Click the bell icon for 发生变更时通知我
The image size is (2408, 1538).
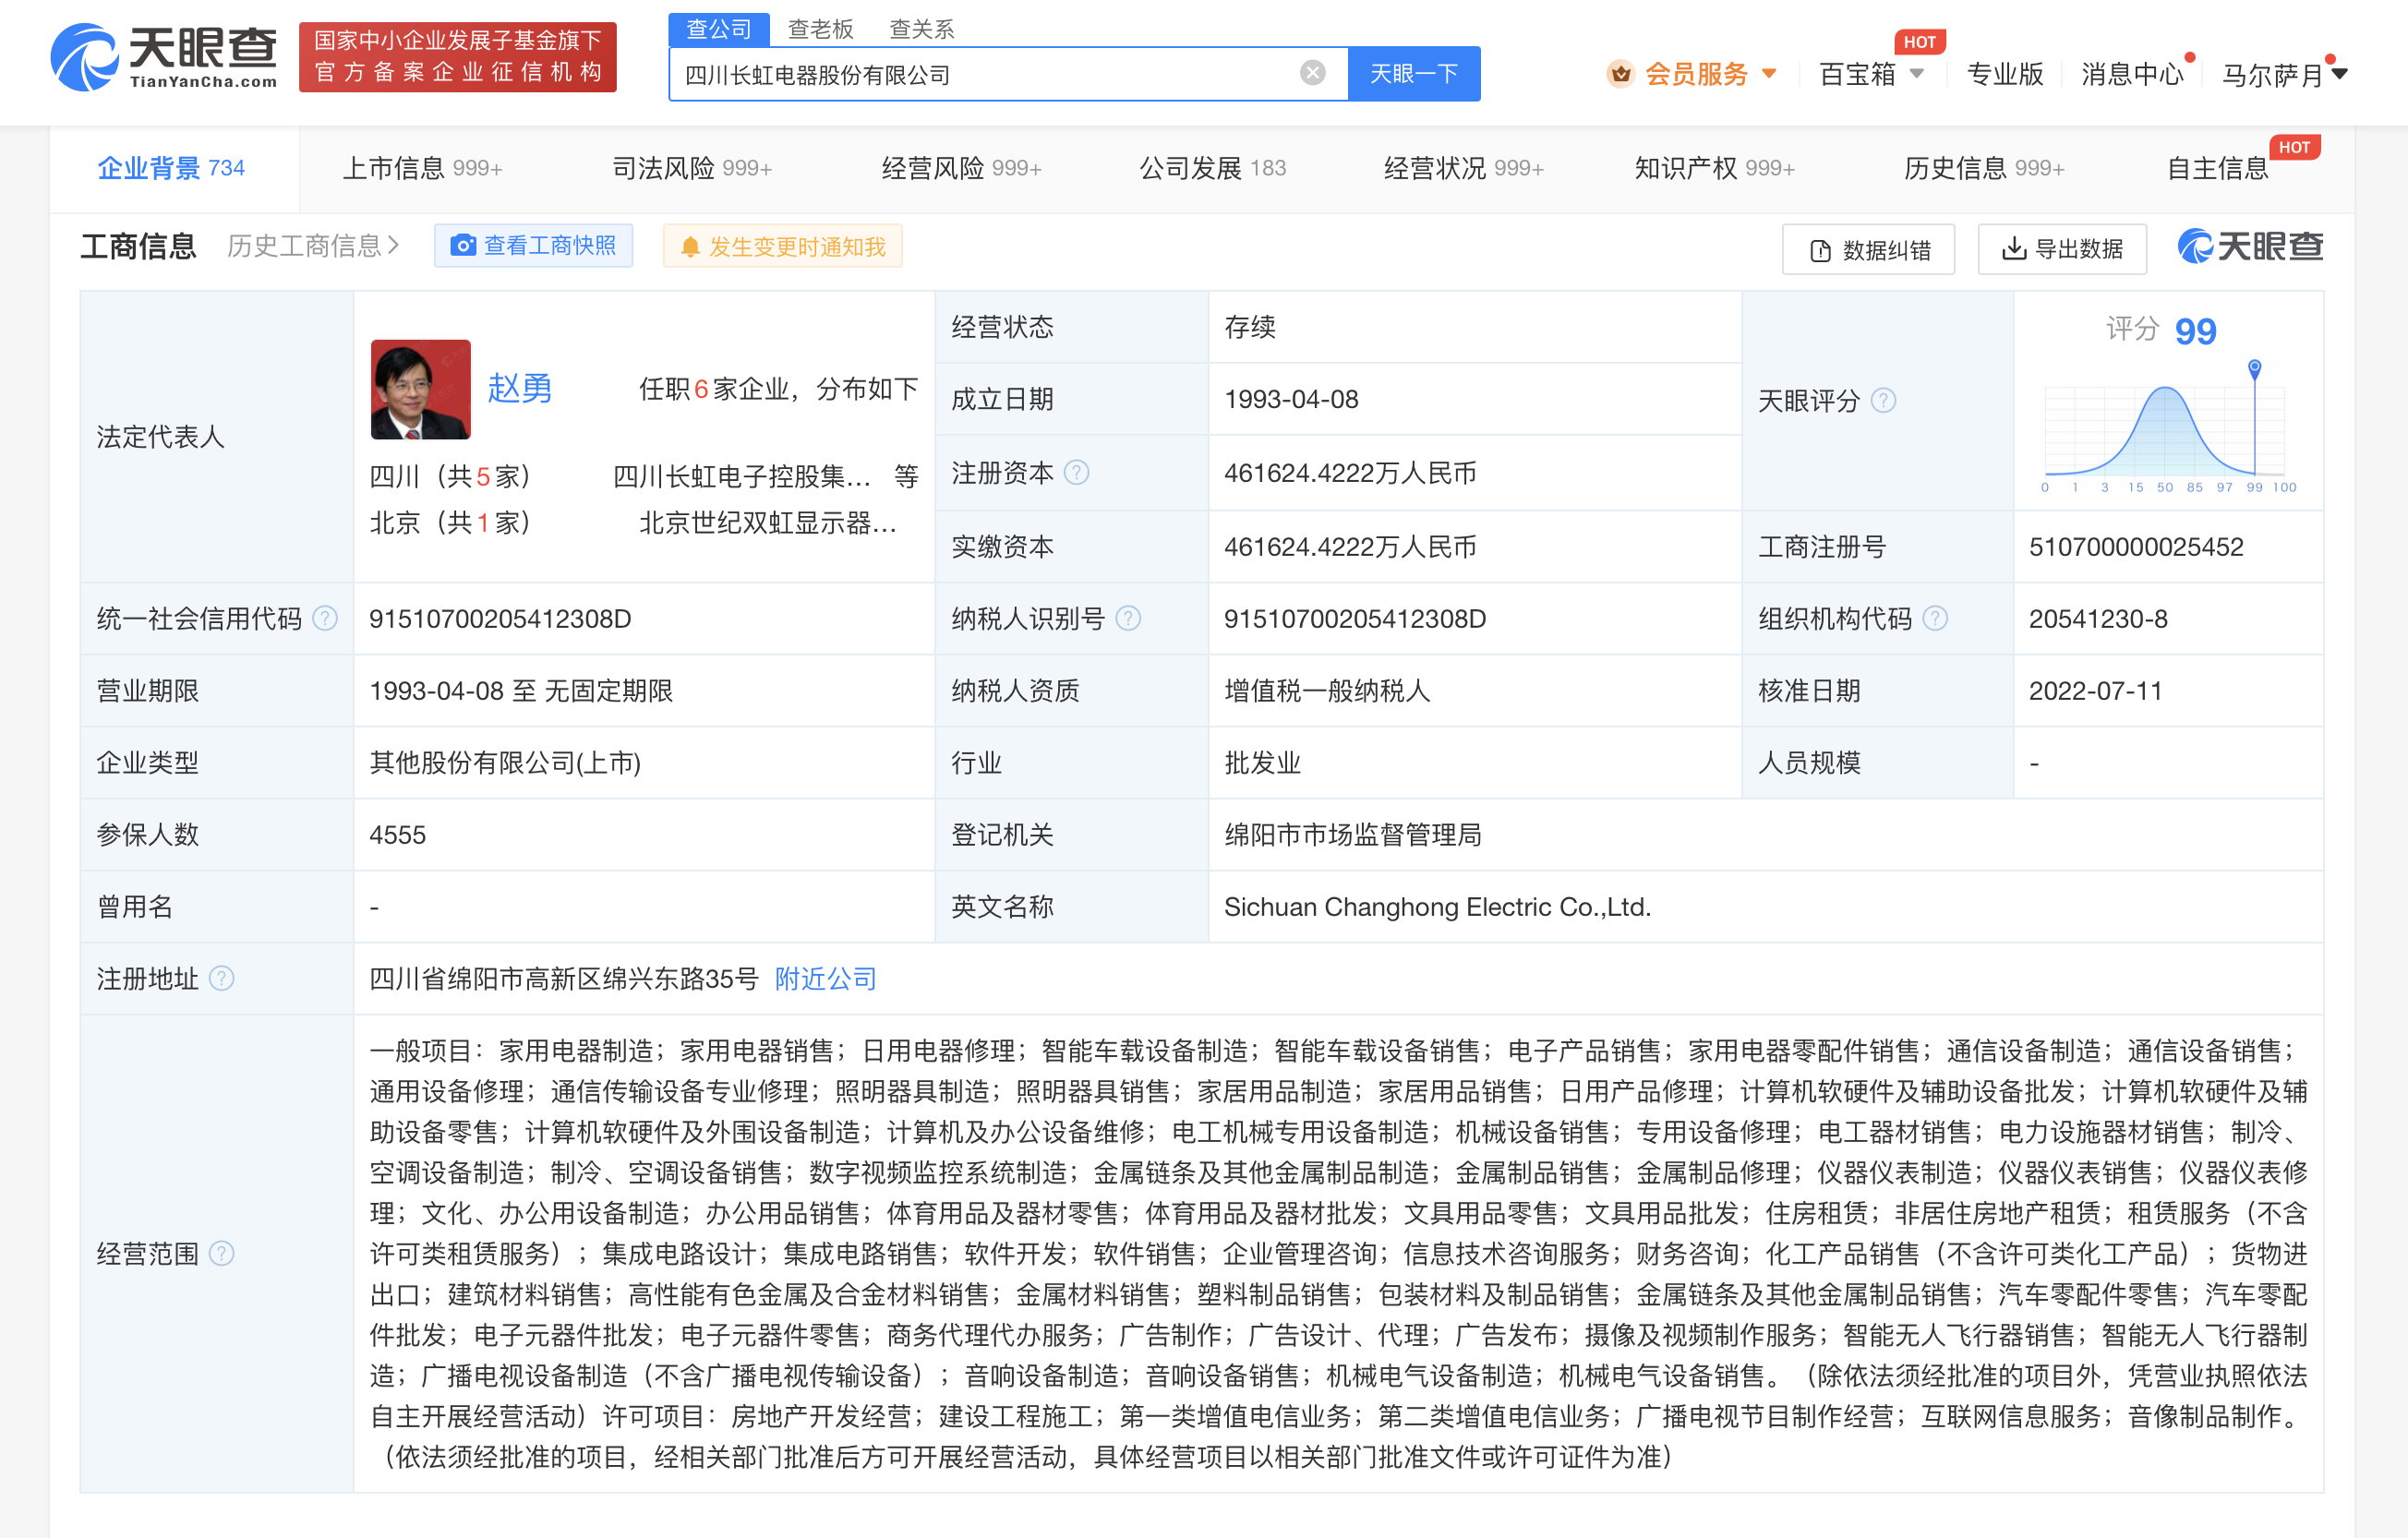[x=690, y=245]
